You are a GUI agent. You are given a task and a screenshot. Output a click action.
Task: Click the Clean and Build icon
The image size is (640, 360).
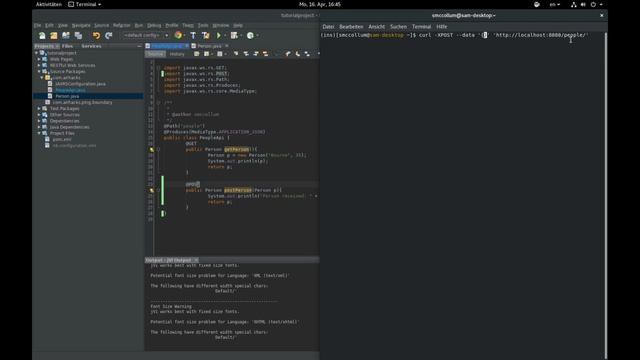tap(206, 36)
